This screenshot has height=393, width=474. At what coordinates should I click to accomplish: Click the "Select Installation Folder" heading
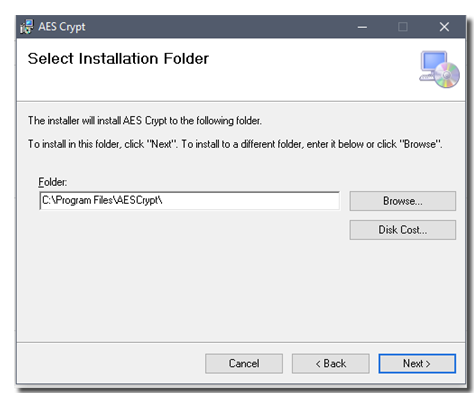click(x=118, y=59)
